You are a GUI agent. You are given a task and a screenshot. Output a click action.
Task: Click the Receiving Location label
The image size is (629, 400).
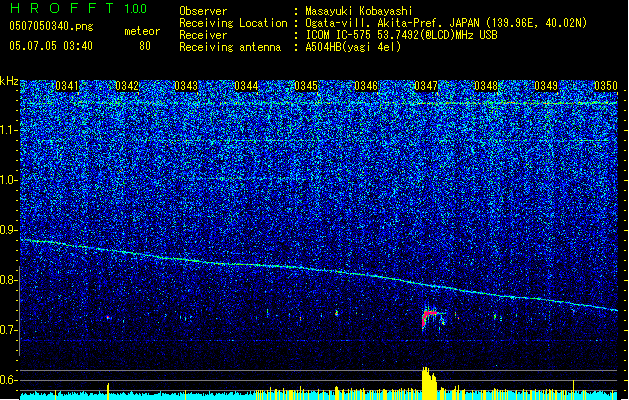point(233,23)
